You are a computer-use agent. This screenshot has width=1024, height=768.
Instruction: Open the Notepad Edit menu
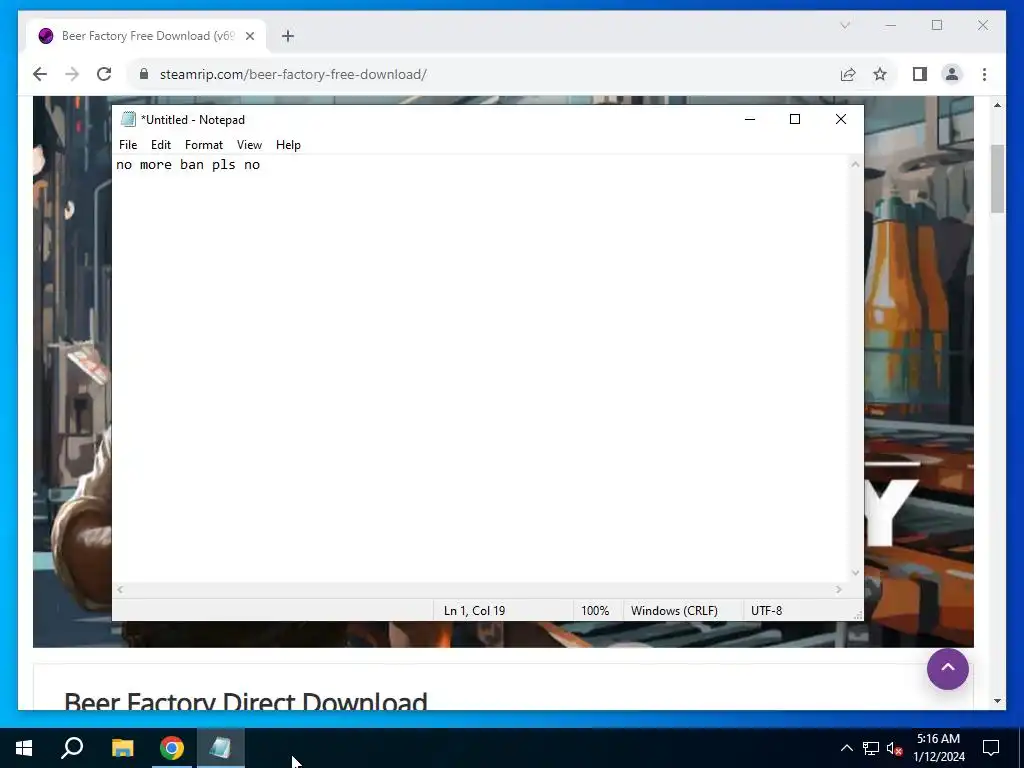tap(161, 145)
